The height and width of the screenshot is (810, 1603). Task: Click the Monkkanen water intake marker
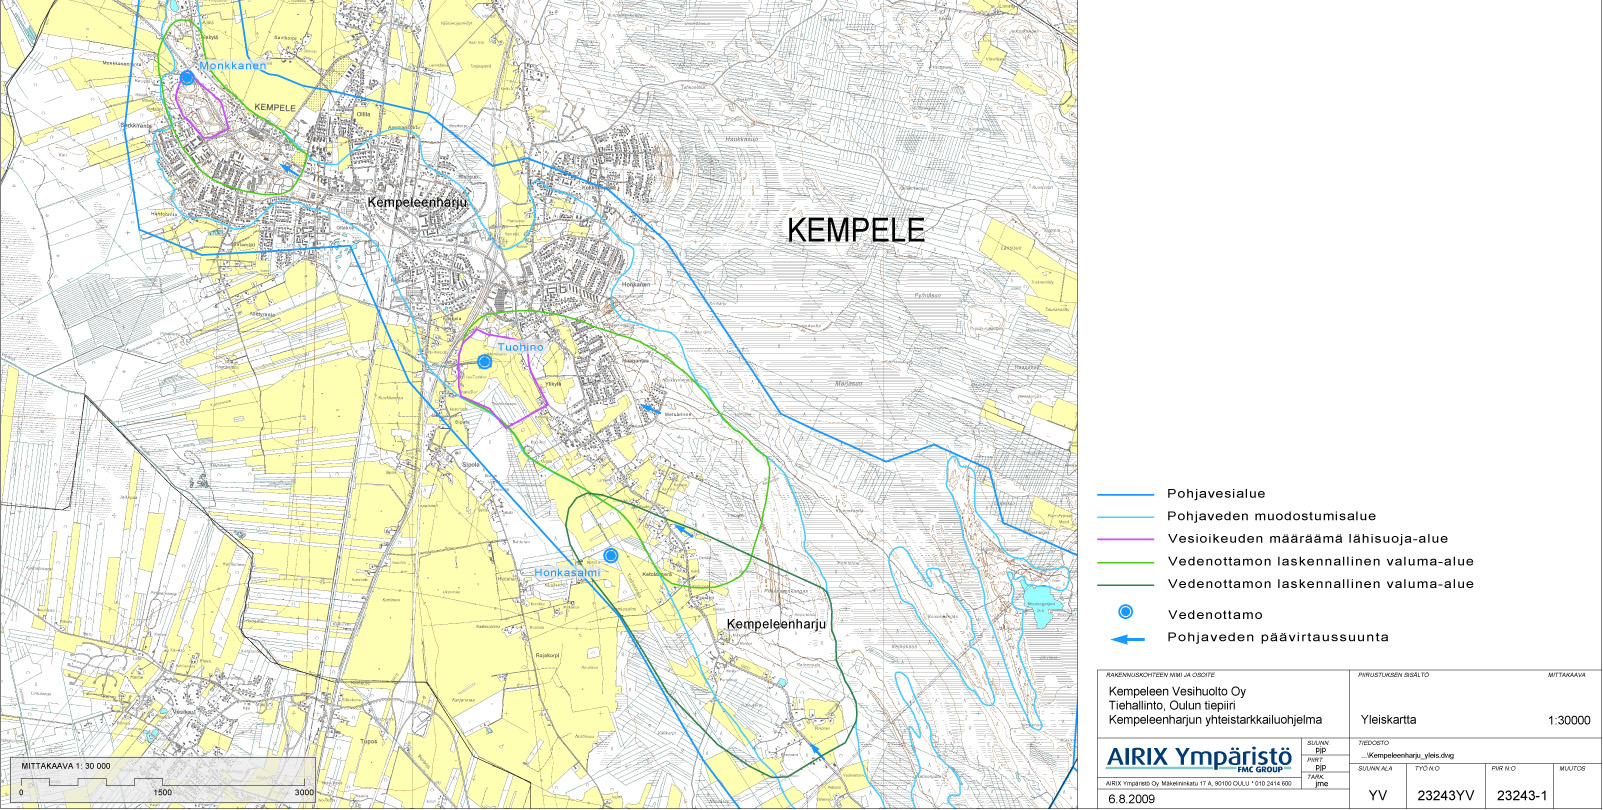tap(187, 77)
